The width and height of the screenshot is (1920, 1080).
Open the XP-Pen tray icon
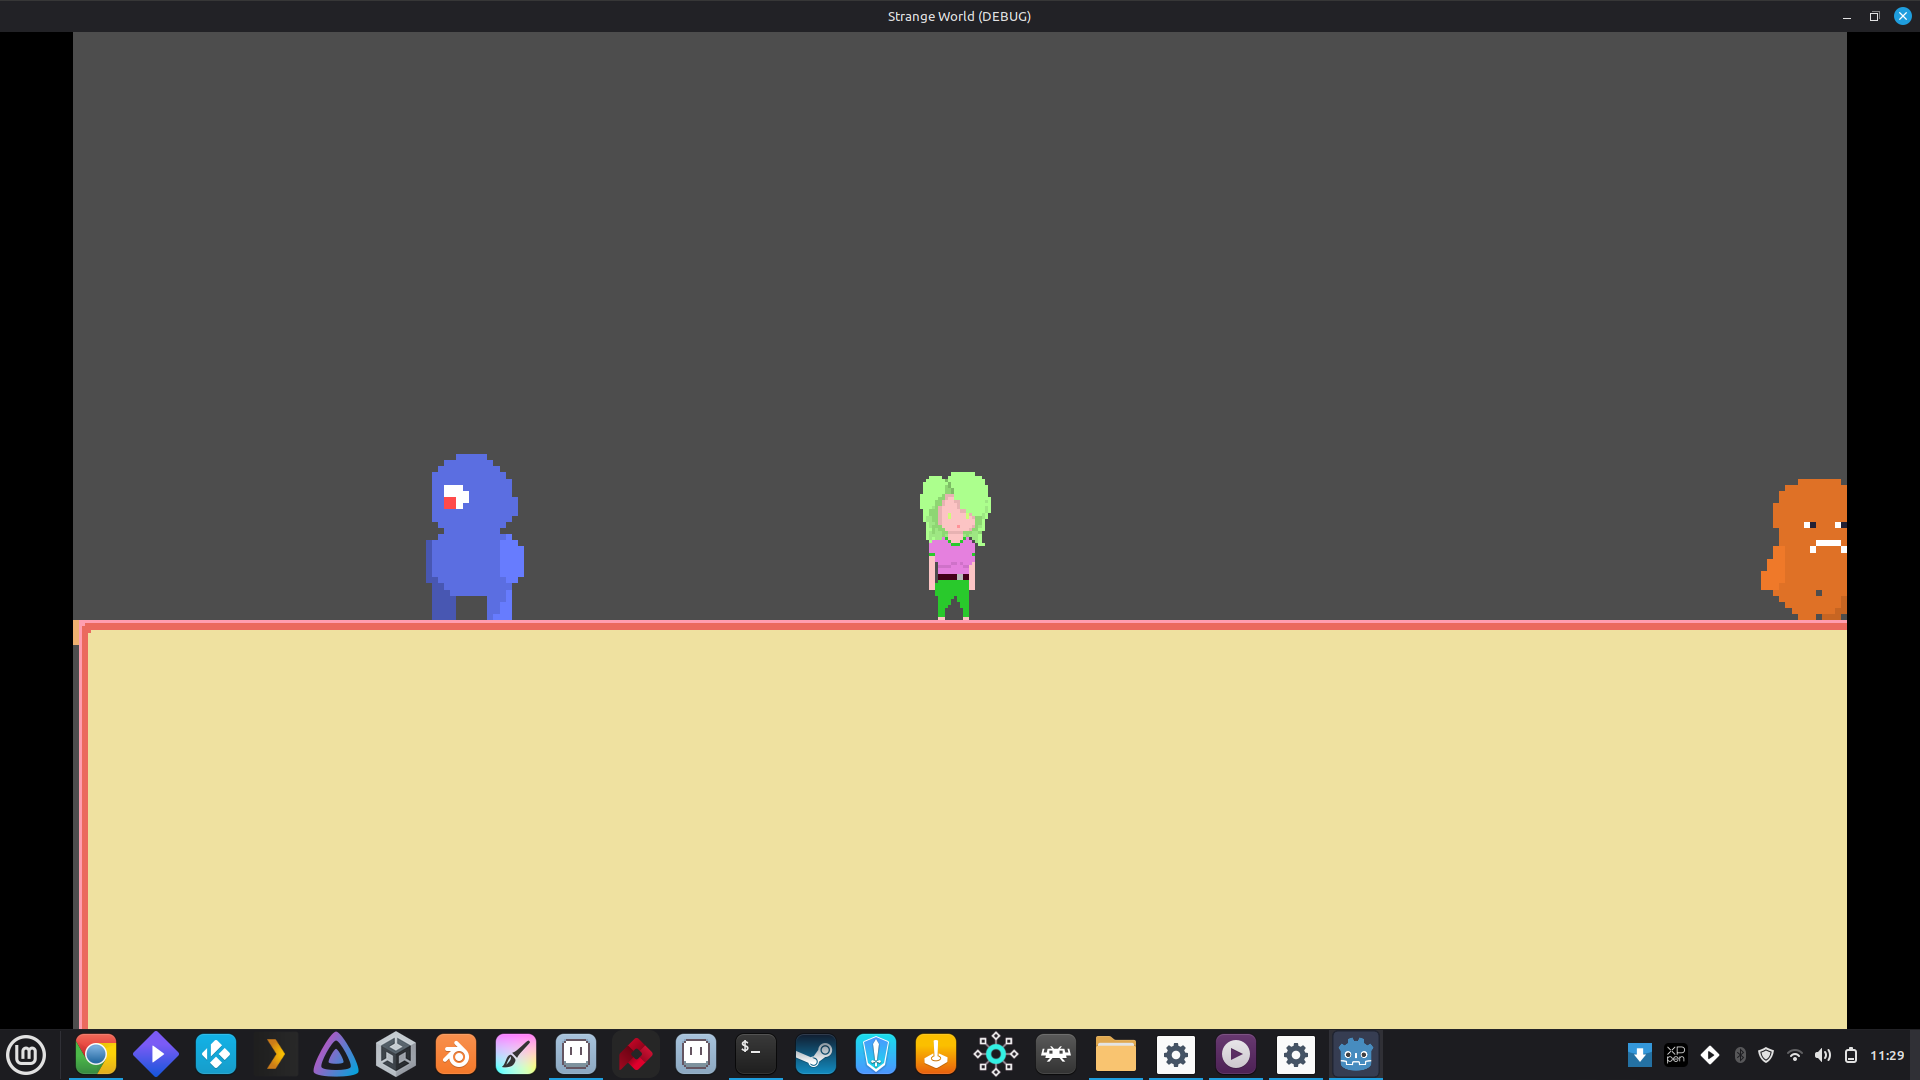point(1675,1055)
